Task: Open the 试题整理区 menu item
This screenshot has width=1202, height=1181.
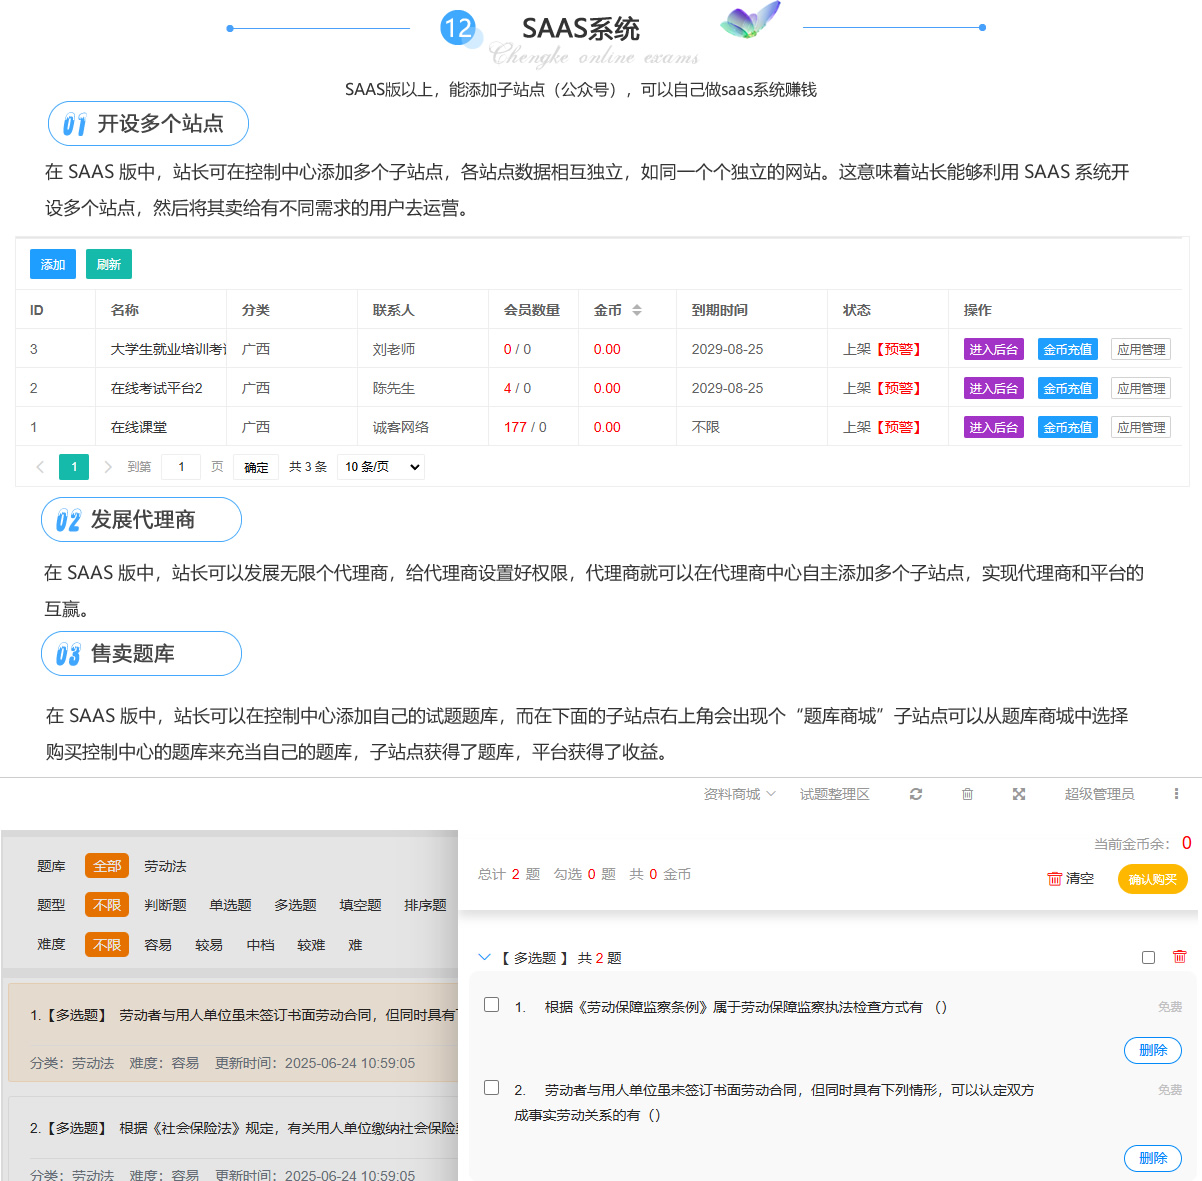Action: [x=834, y=794]
